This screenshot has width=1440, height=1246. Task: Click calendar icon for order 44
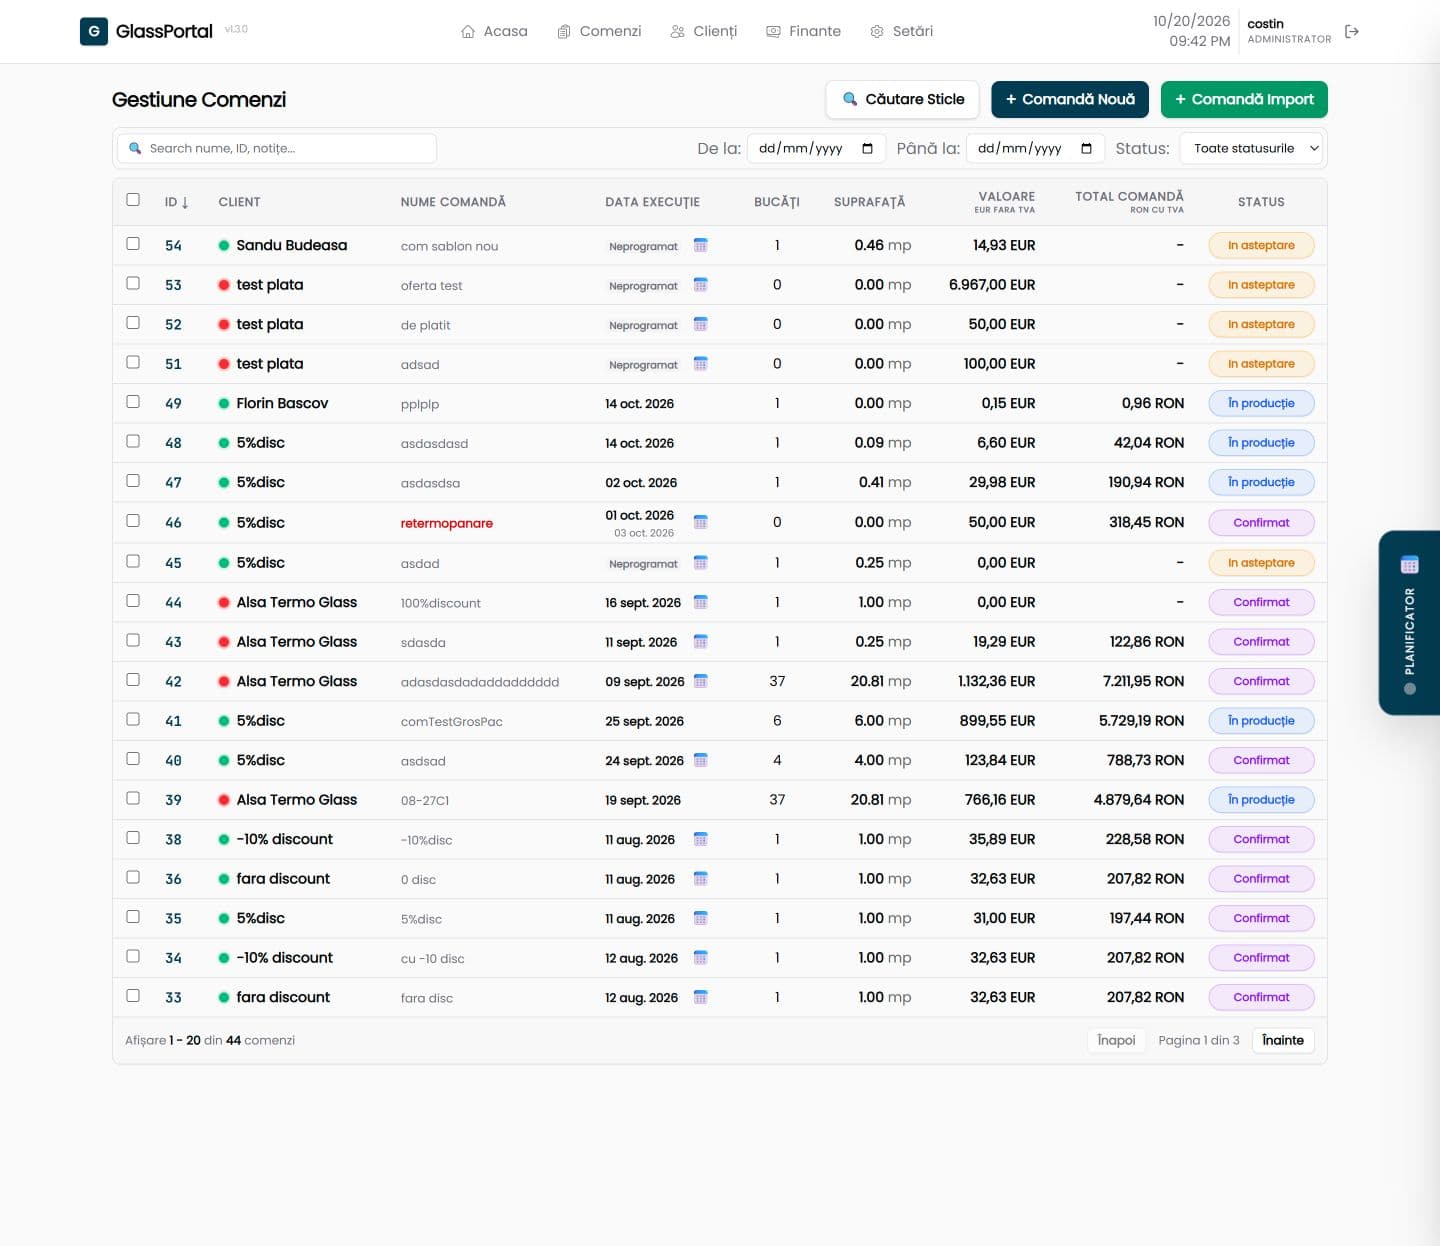point(700,602)
